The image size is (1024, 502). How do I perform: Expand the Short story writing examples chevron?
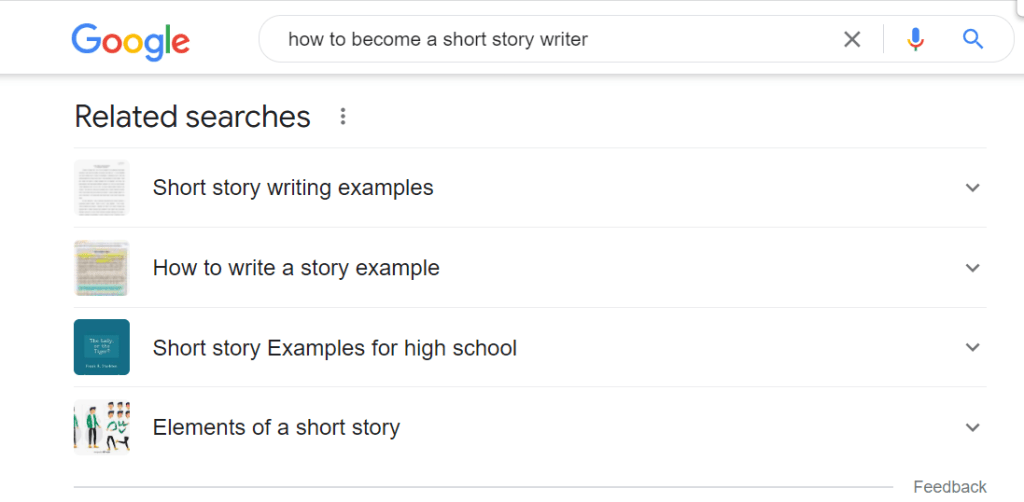[x=972, y=188]
